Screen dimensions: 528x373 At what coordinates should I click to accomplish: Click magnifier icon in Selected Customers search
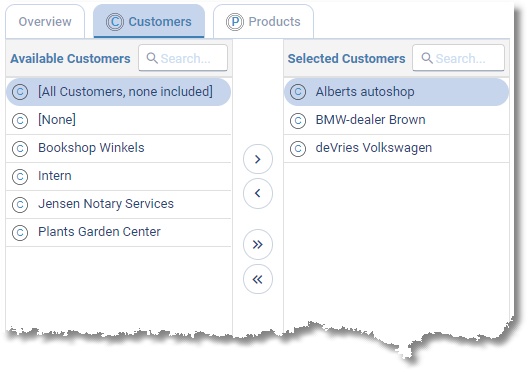[427, 58]
